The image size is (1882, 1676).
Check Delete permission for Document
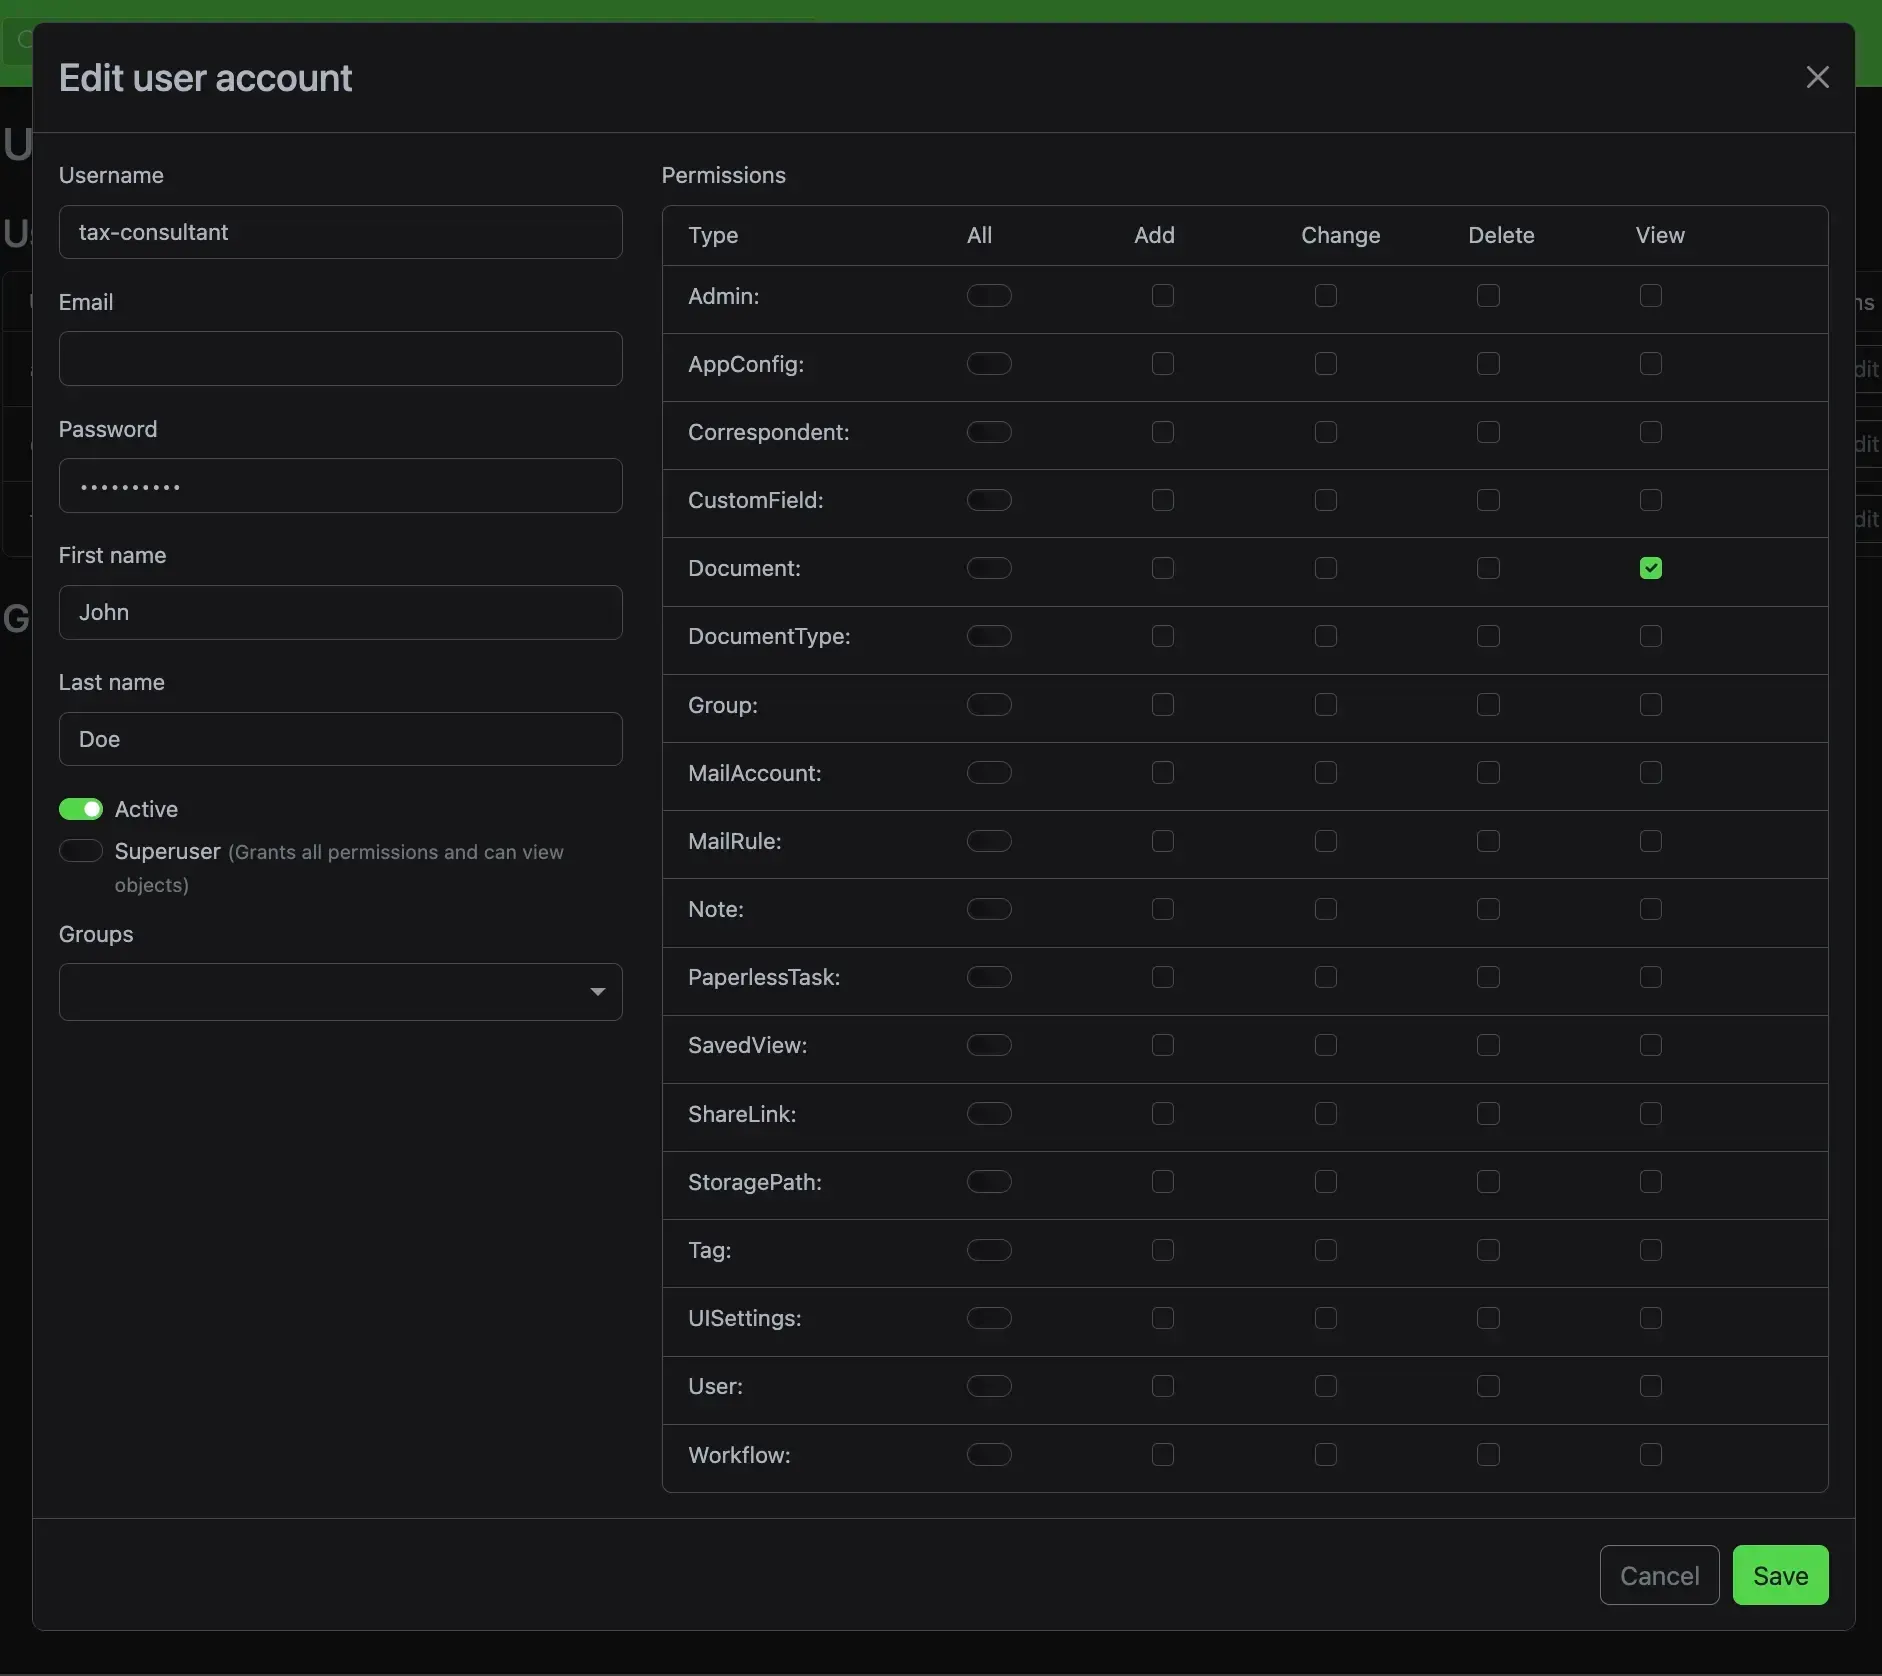(x=1488, y=568)
